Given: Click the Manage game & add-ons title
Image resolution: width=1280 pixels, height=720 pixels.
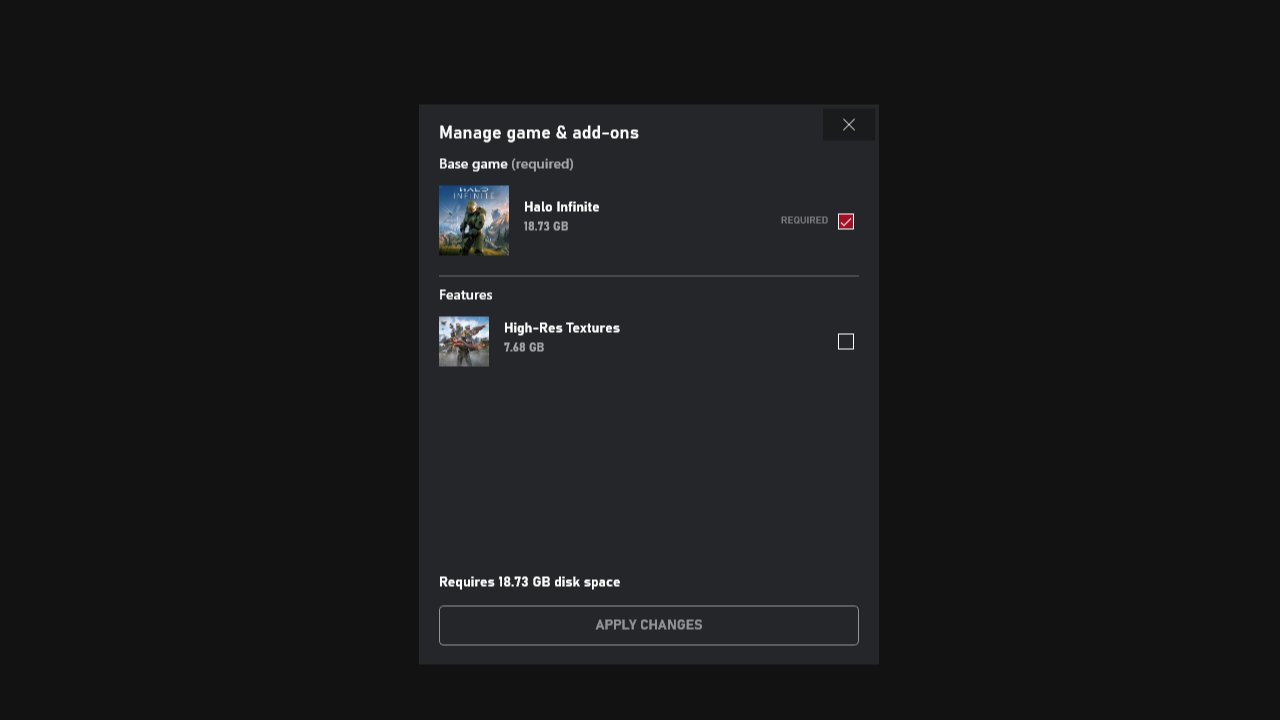Looking at the screenshot, I should pyautogui.click(x=539, y=133).
